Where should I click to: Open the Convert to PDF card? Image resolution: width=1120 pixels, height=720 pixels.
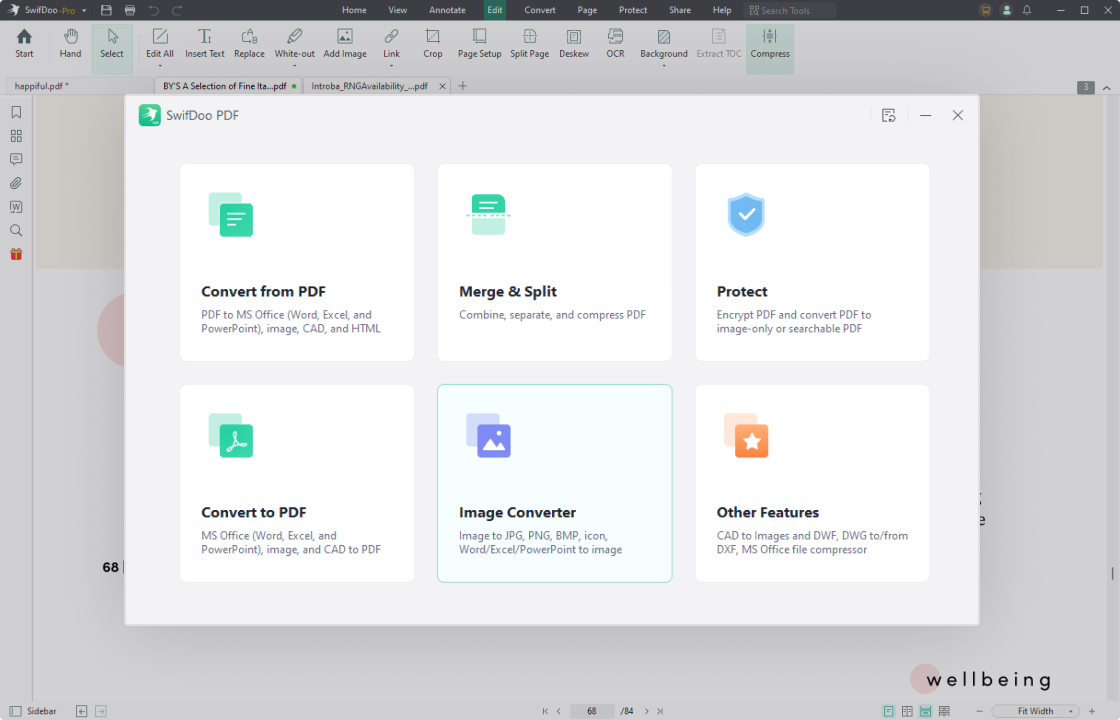[297, 484]
